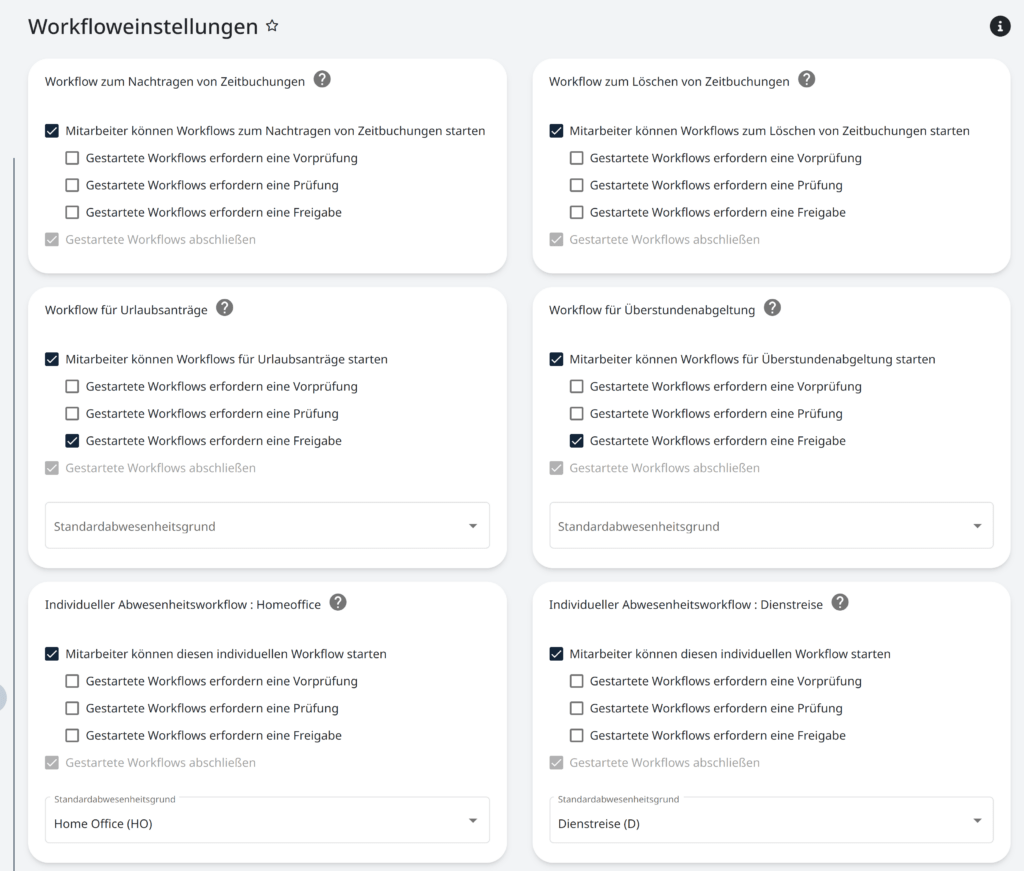1024x871 pixels.
Task: Open the Dienstreise (D) dropdown
Action: pyautogui.click(x=978, y=819)
